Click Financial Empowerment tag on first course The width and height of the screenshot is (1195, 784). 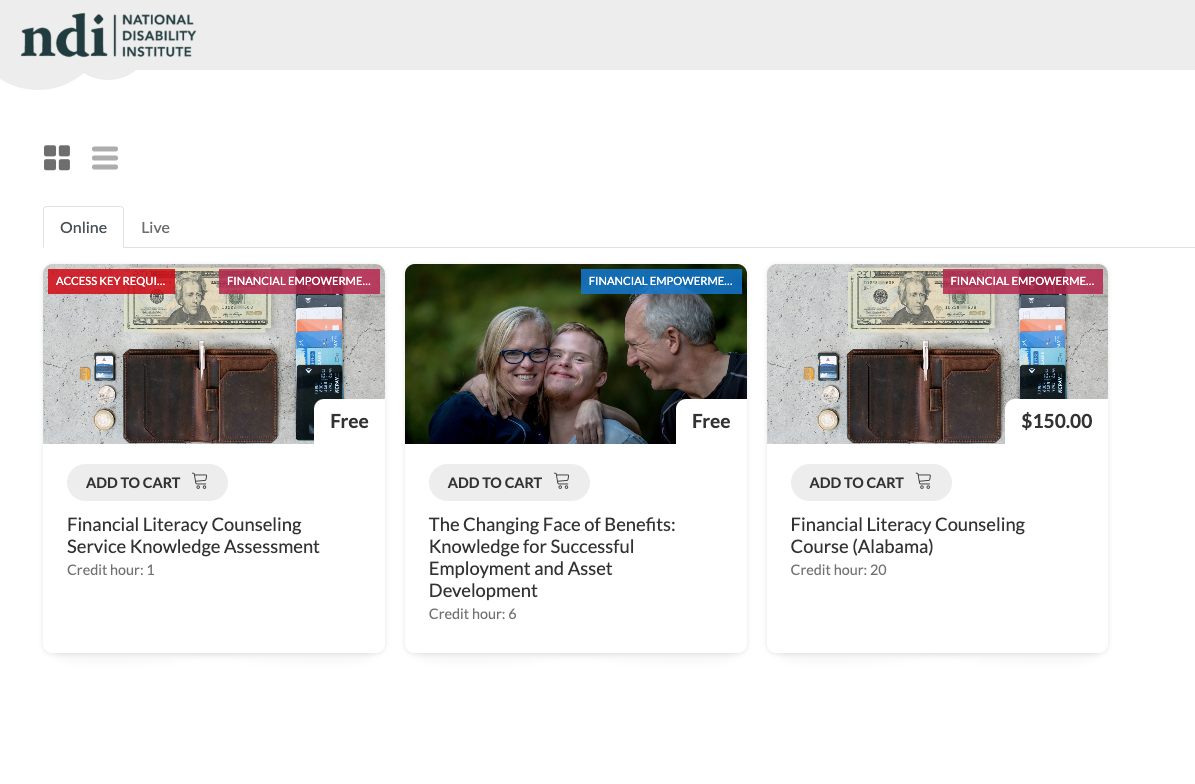tap(299, 281)
